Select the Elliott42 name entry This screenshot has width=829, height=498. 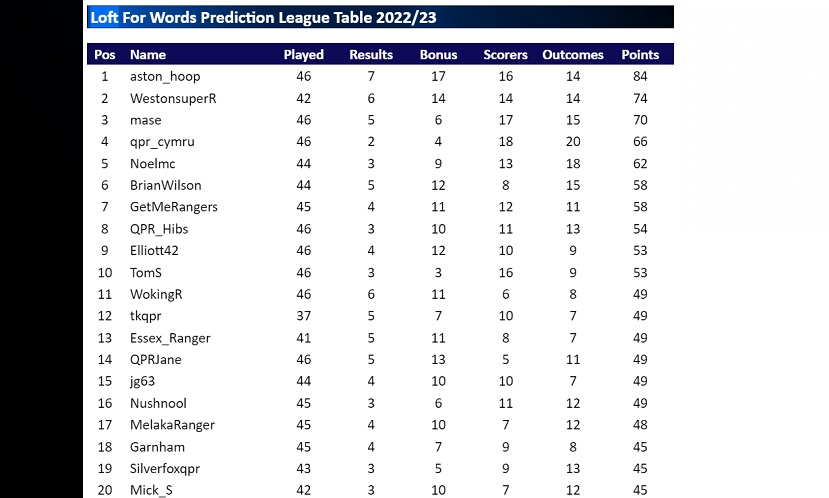(154, 251)
